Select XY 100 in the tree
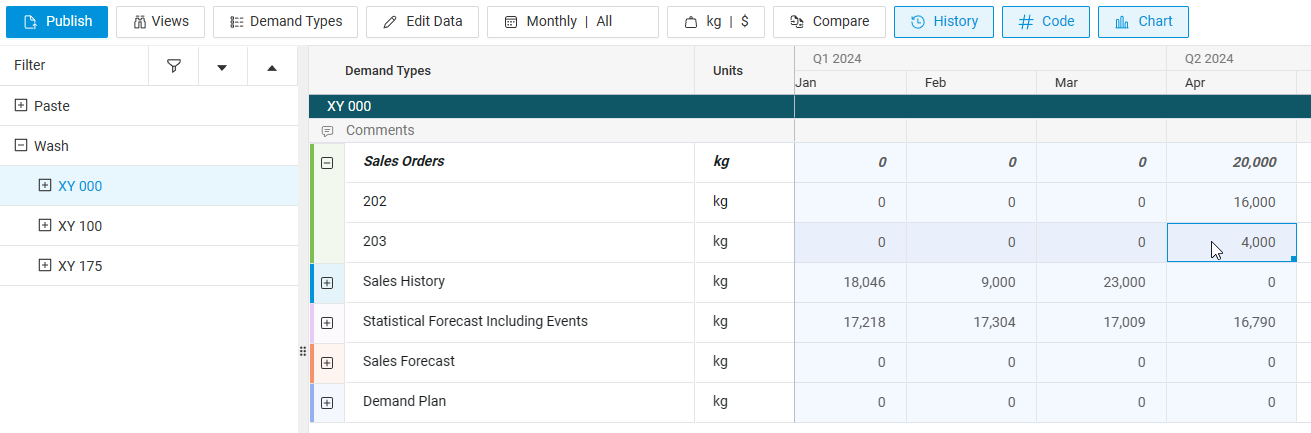Viewport: 1311px width, 433px height. (80, 226)
